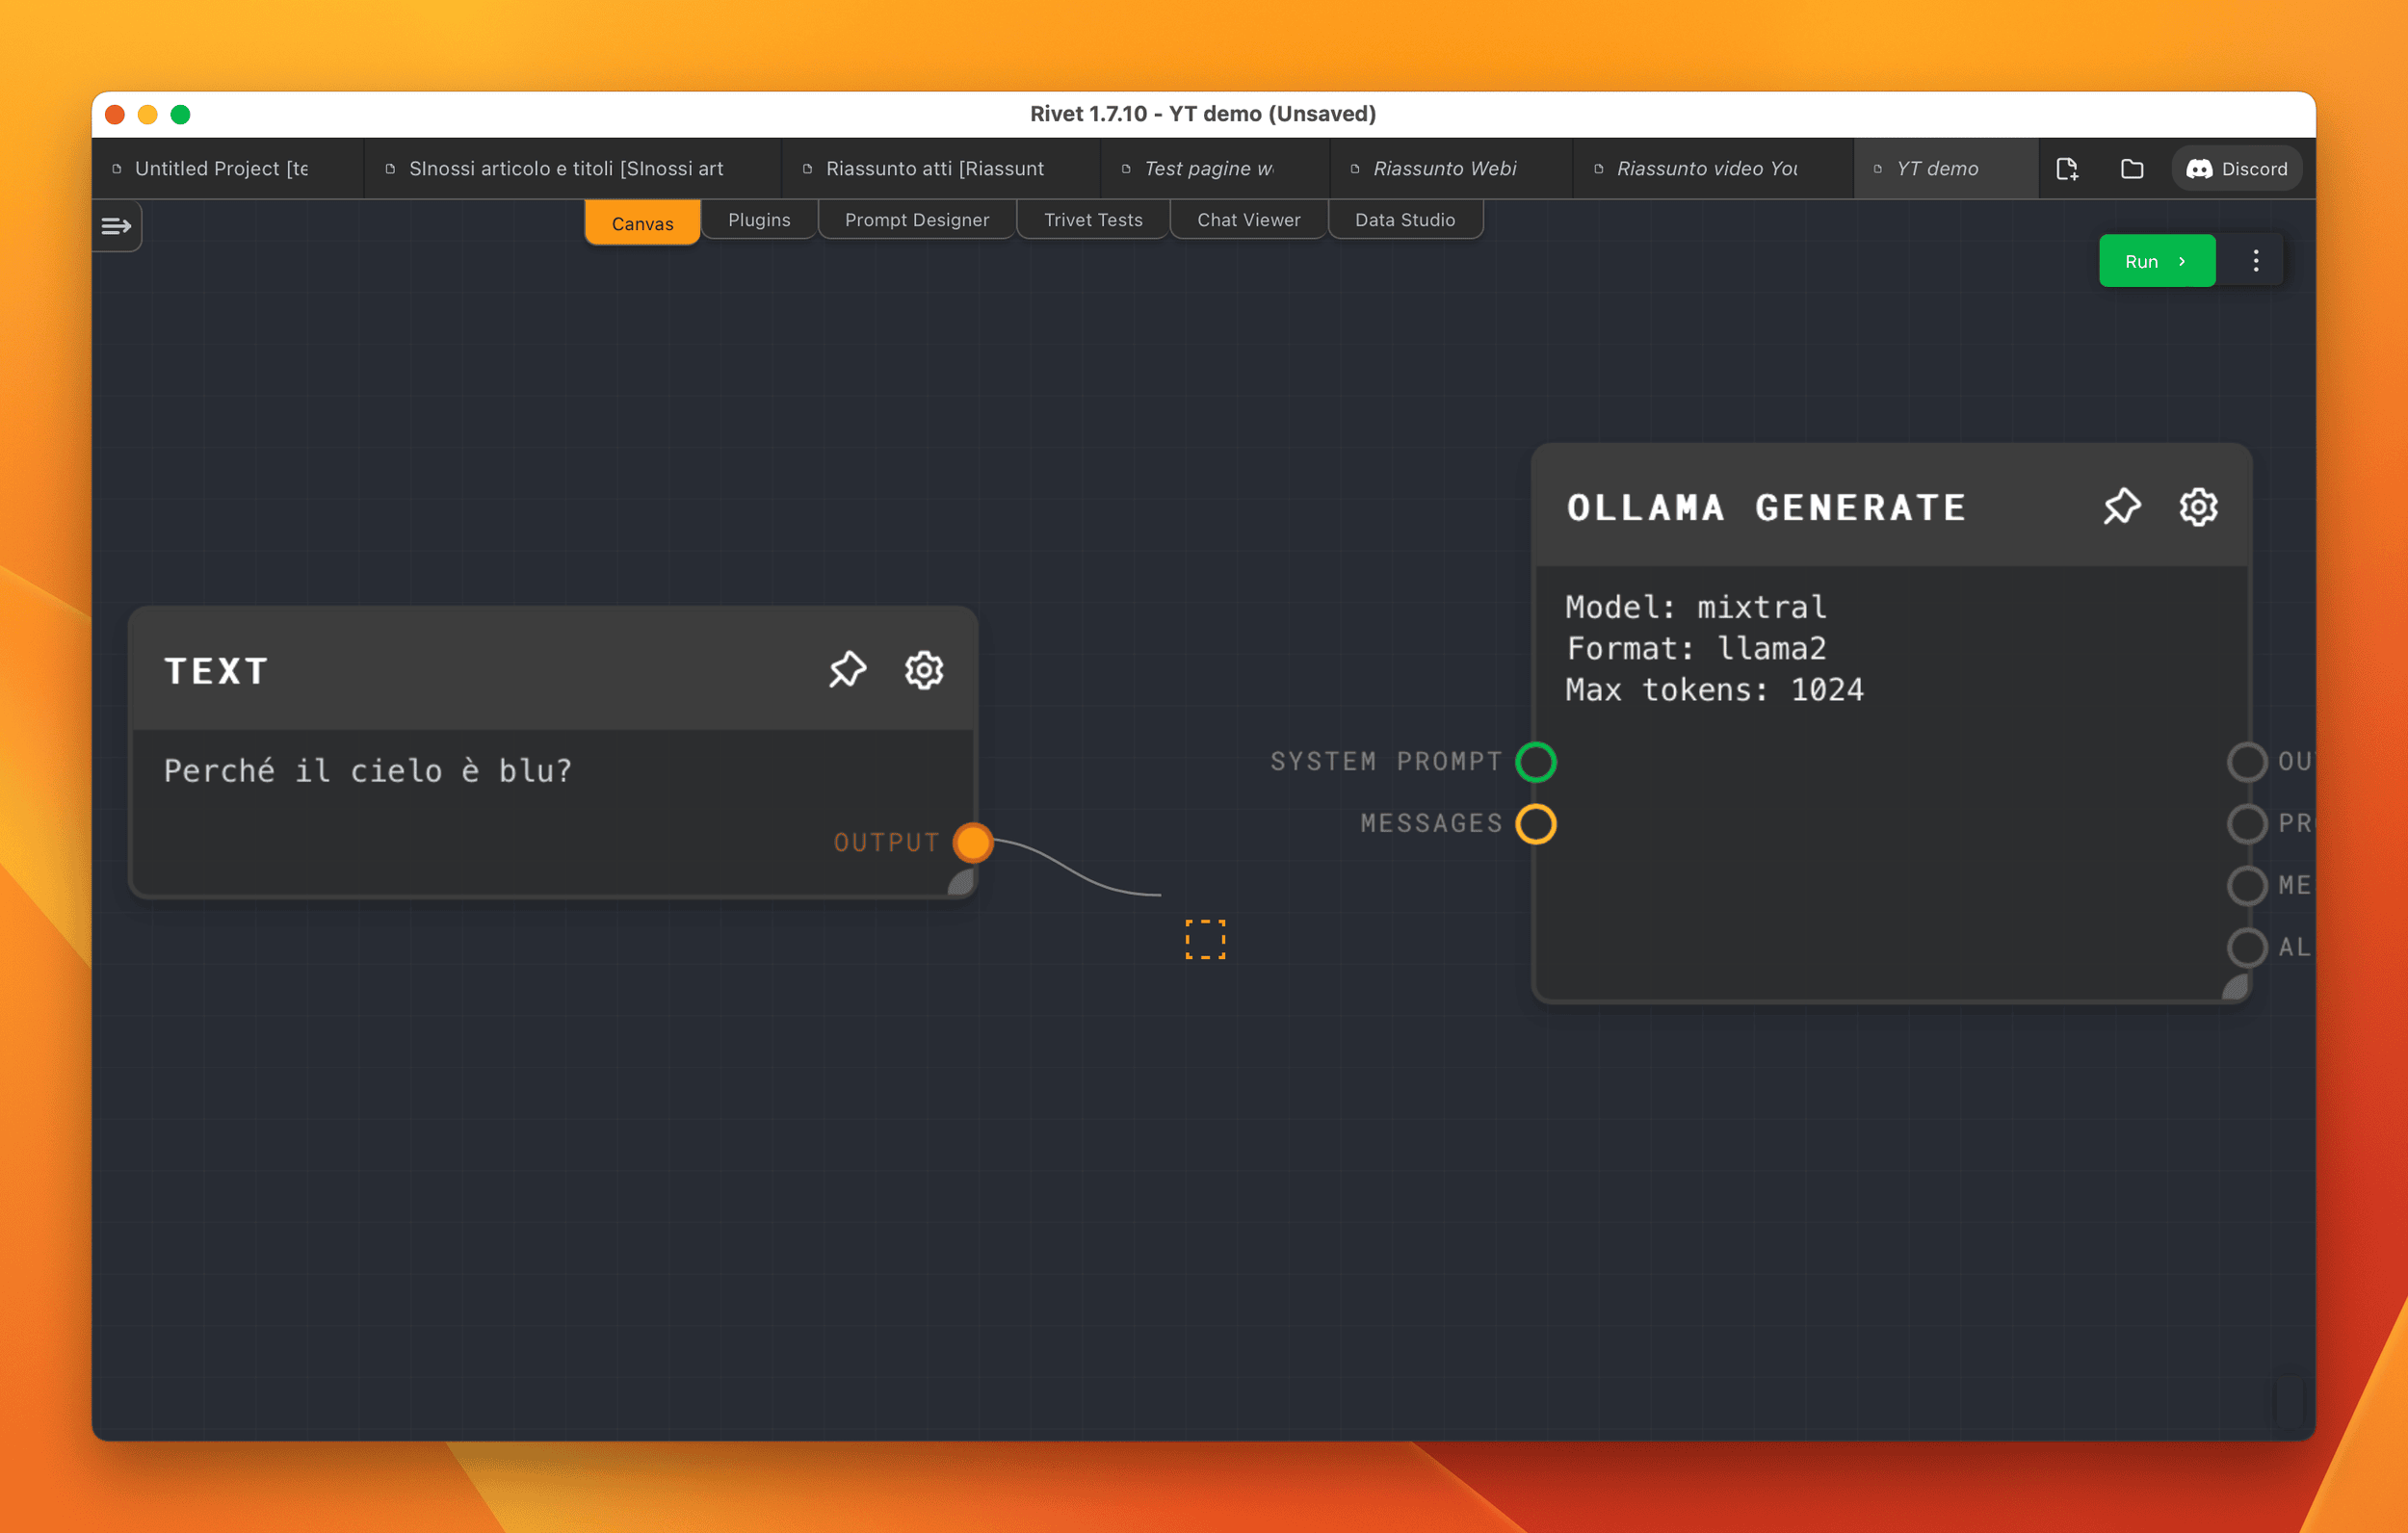Click the text 'Perché il cielo è blu?'
2408x1533 pixels.
[x=368, y=770]
